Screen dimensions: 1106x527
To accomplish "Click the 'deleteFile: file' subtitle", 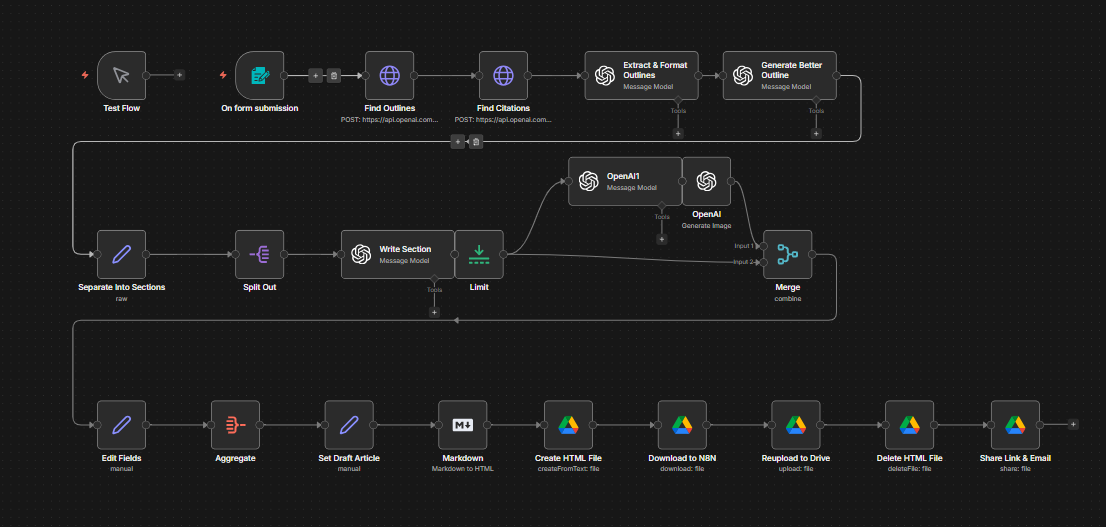I will pyautogui.click(x=908, y=468).
